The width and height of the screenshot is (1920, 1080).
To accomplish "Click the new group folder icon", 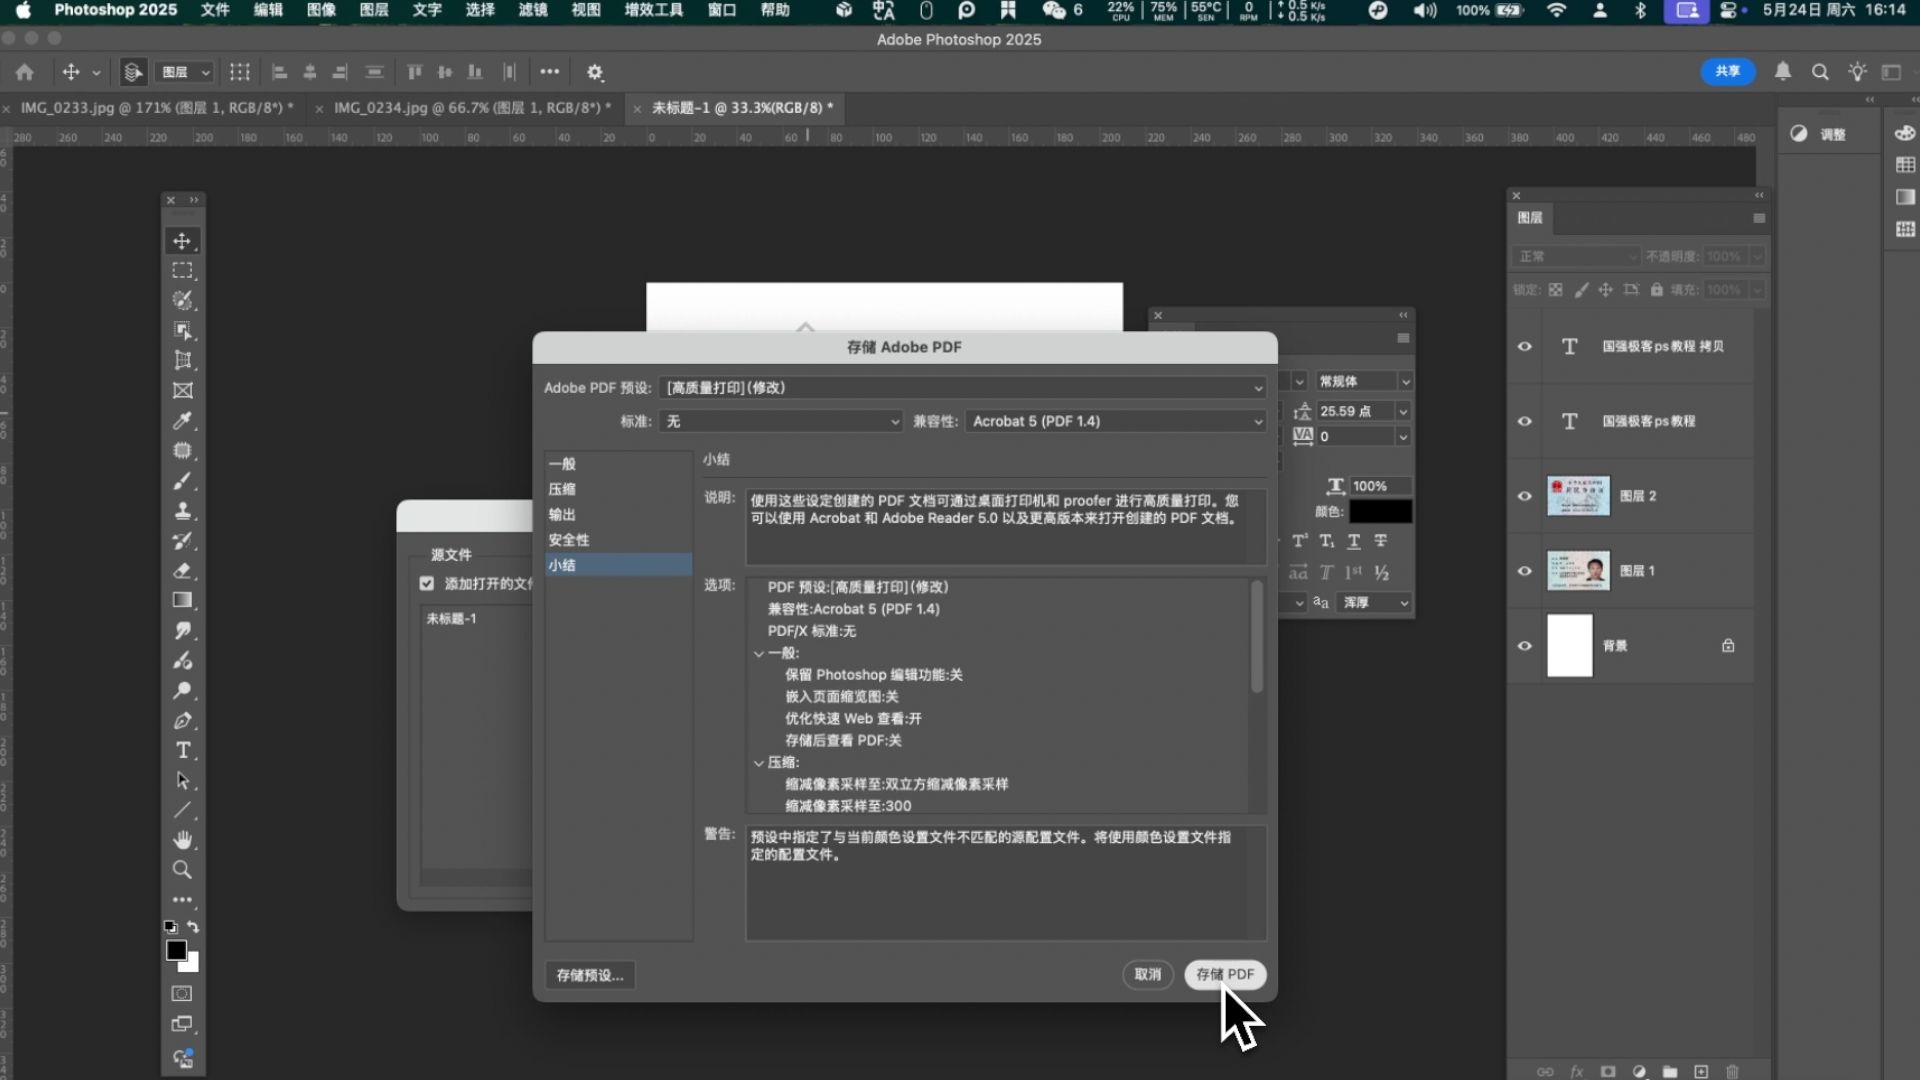I will (1670, 1071).
